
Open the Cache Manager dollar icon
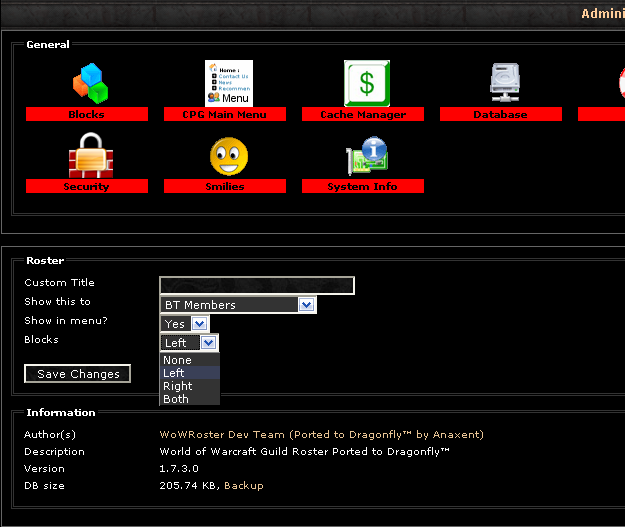click(x=366, y=83)
